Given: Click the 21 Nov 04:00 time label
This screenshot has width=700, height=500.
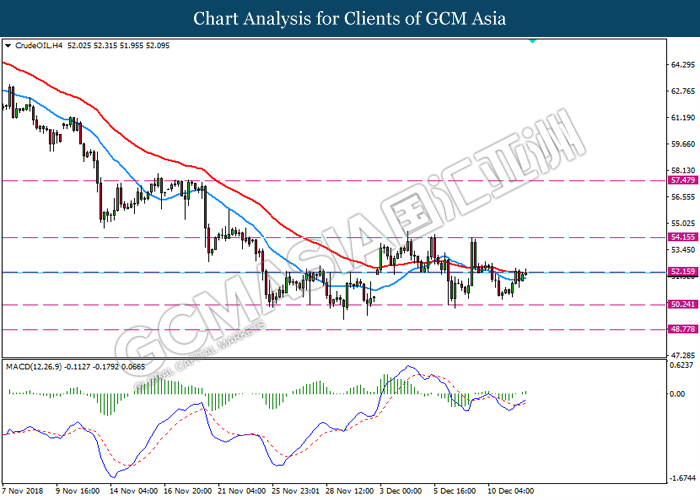Looking at the screenshot, I should [x=242, y=491].
